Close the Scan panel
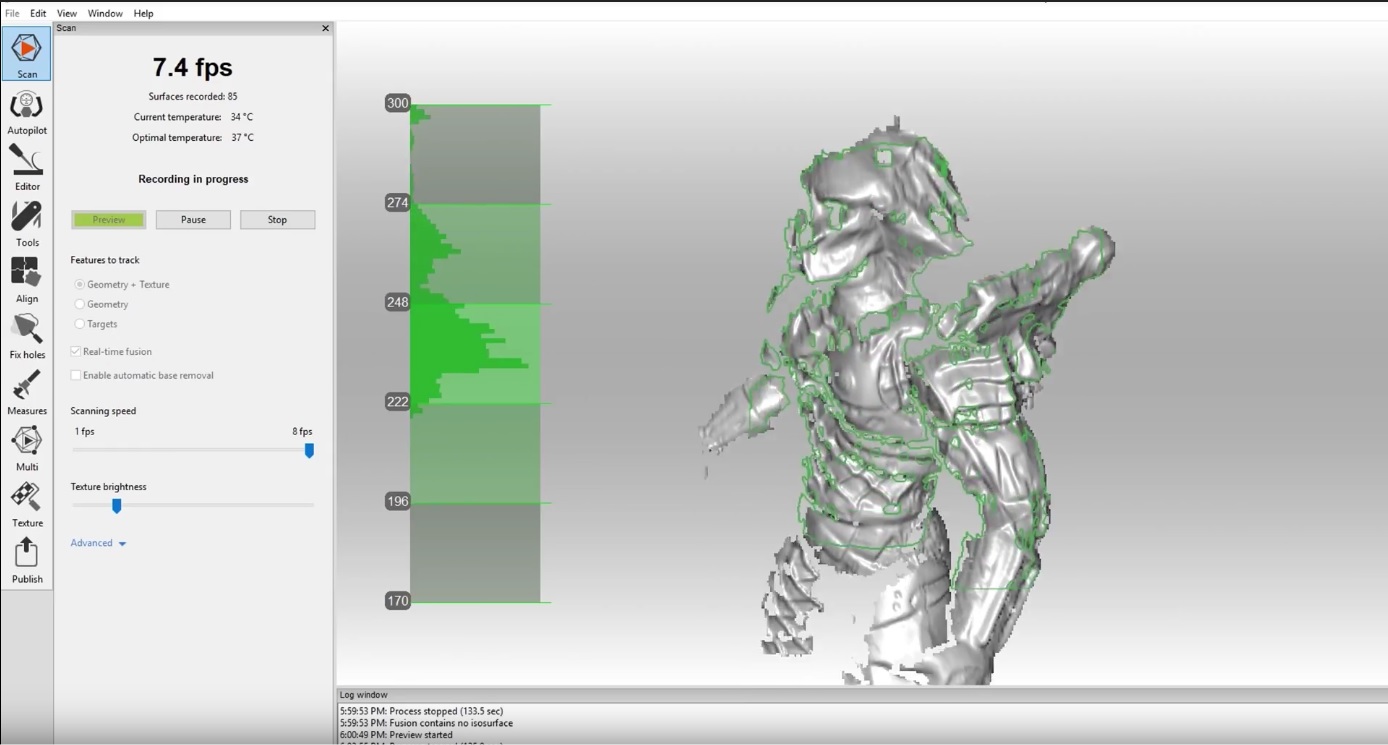The width and height of the screenshot is (1388, 745). coord(325,28)
